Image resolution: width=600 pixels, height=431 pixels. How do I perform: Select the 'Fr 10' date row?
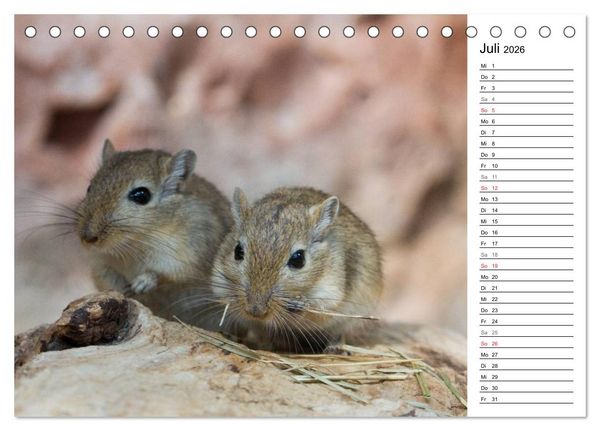click(x=527, y=166)
